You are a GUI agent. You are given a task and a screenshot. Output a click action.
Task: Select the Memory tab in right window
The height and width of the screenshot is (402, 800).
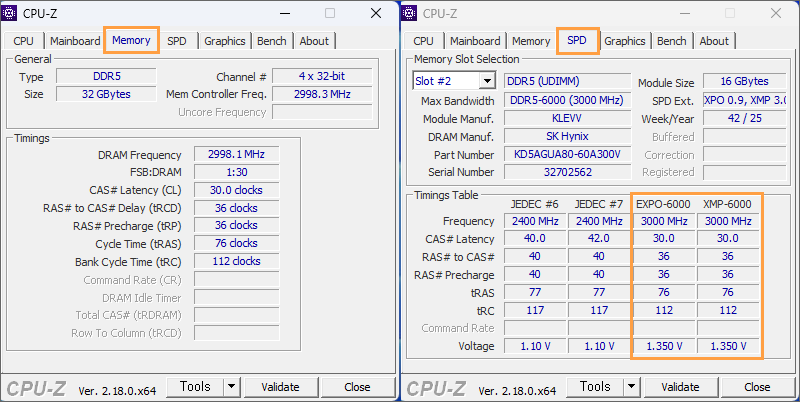pyautogui.click(x=531, y=41)
